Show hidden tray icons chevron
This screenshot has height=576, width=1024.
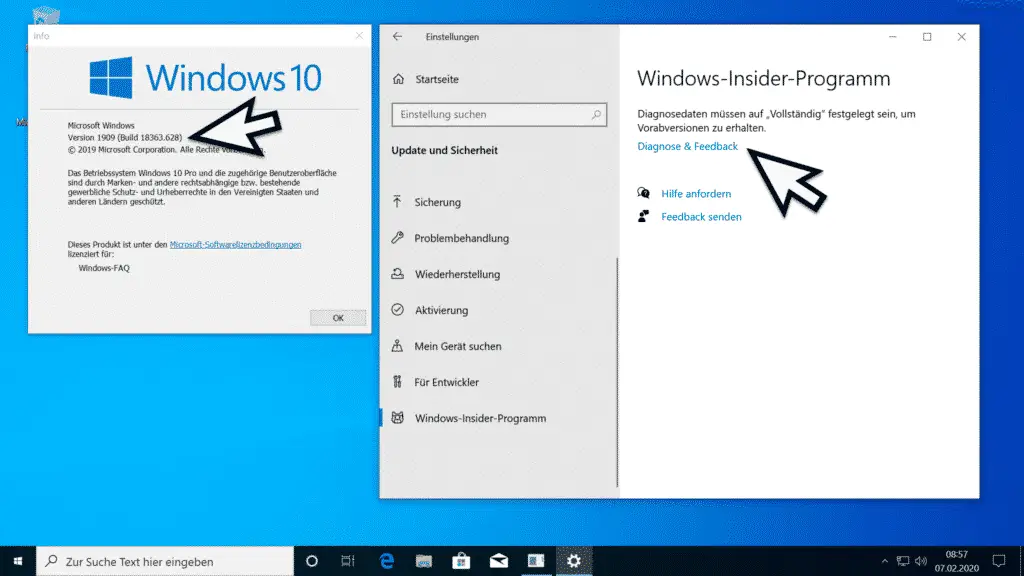pyautogui.click(x=884, y=561)
